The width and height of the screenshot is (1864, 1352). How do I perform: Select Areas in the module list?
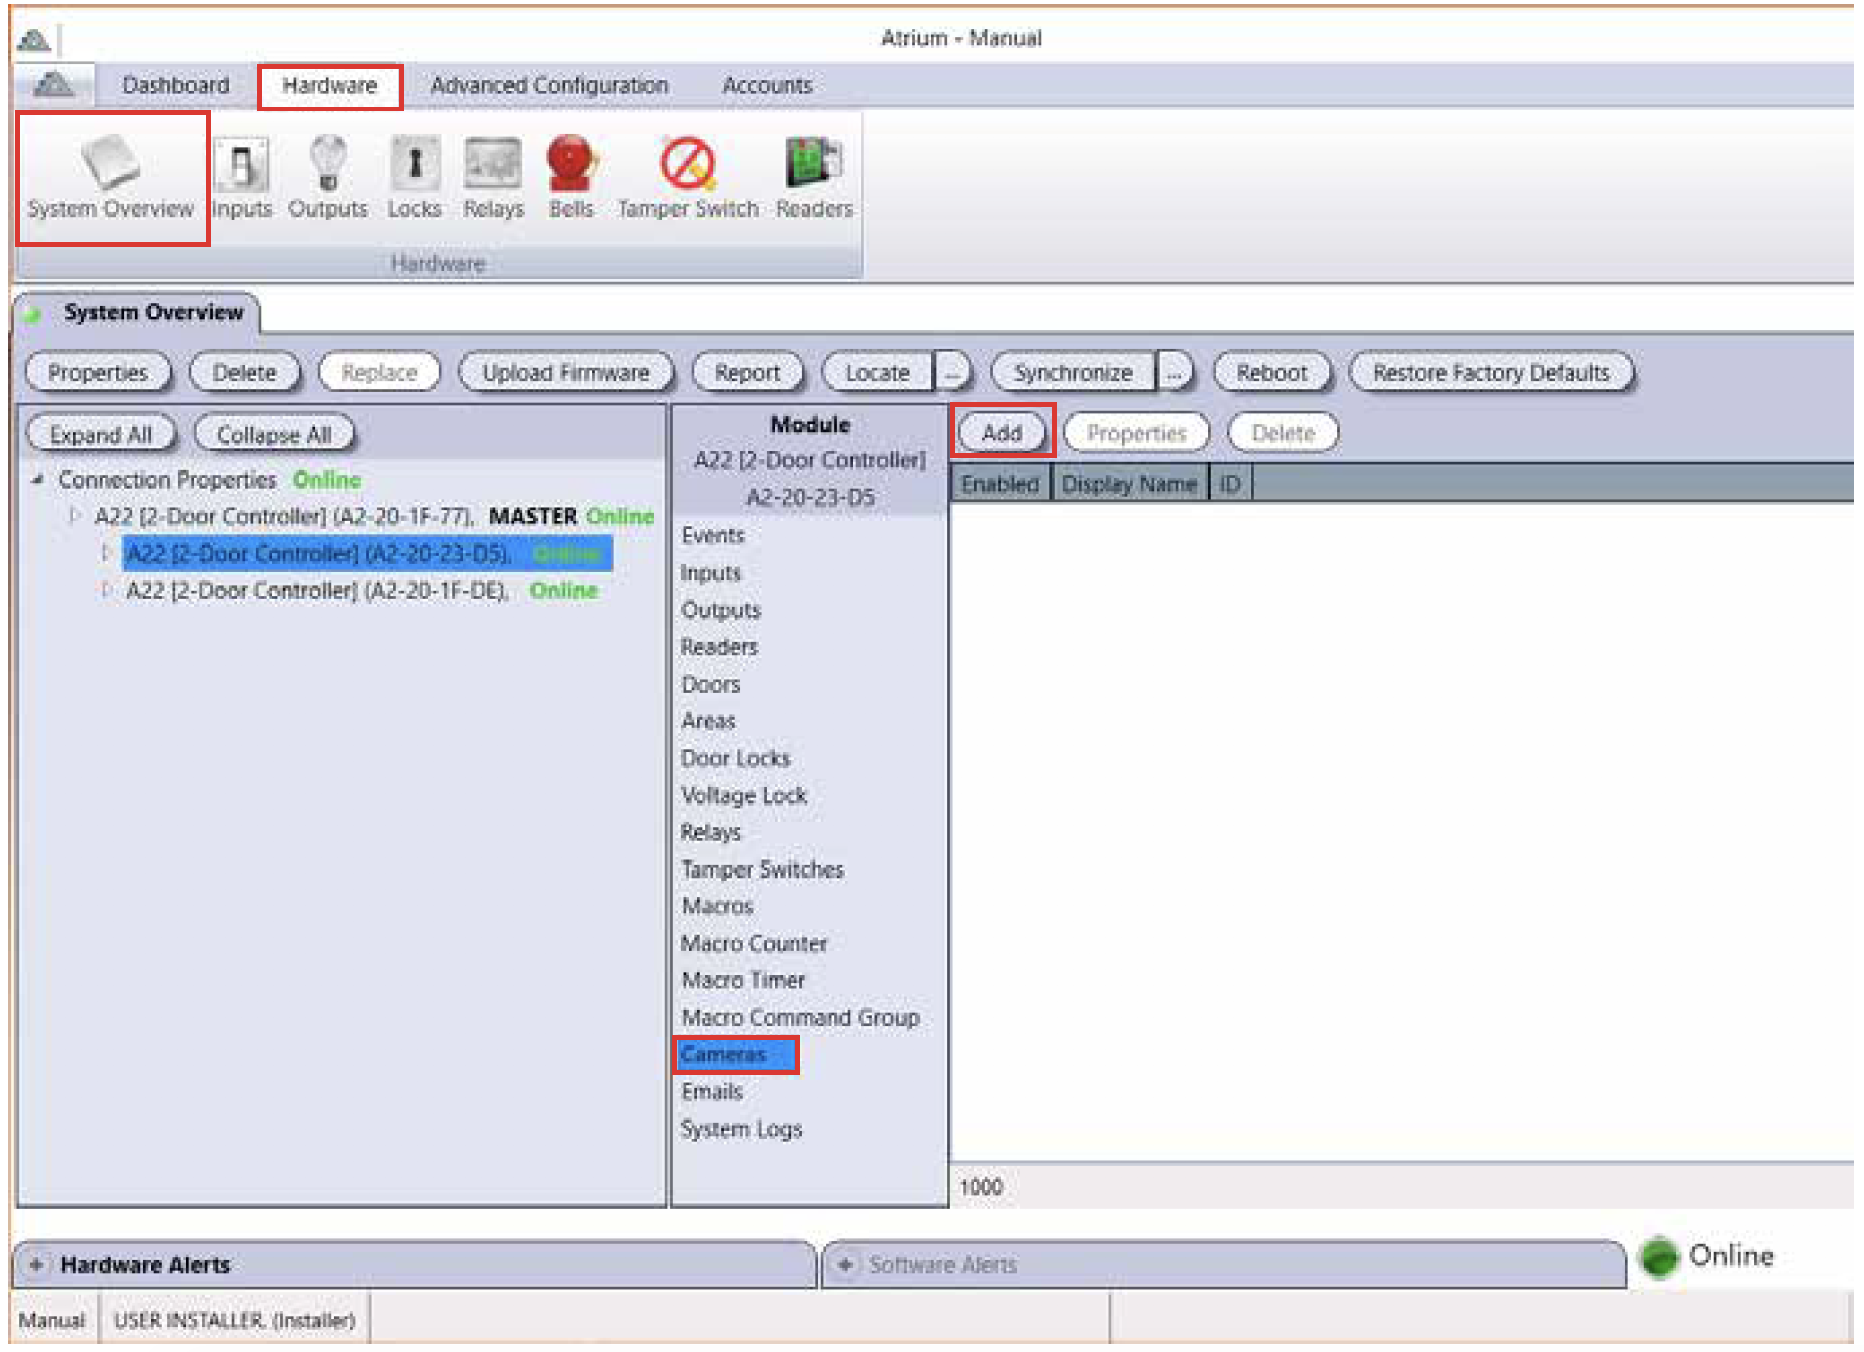click(708, 721)
